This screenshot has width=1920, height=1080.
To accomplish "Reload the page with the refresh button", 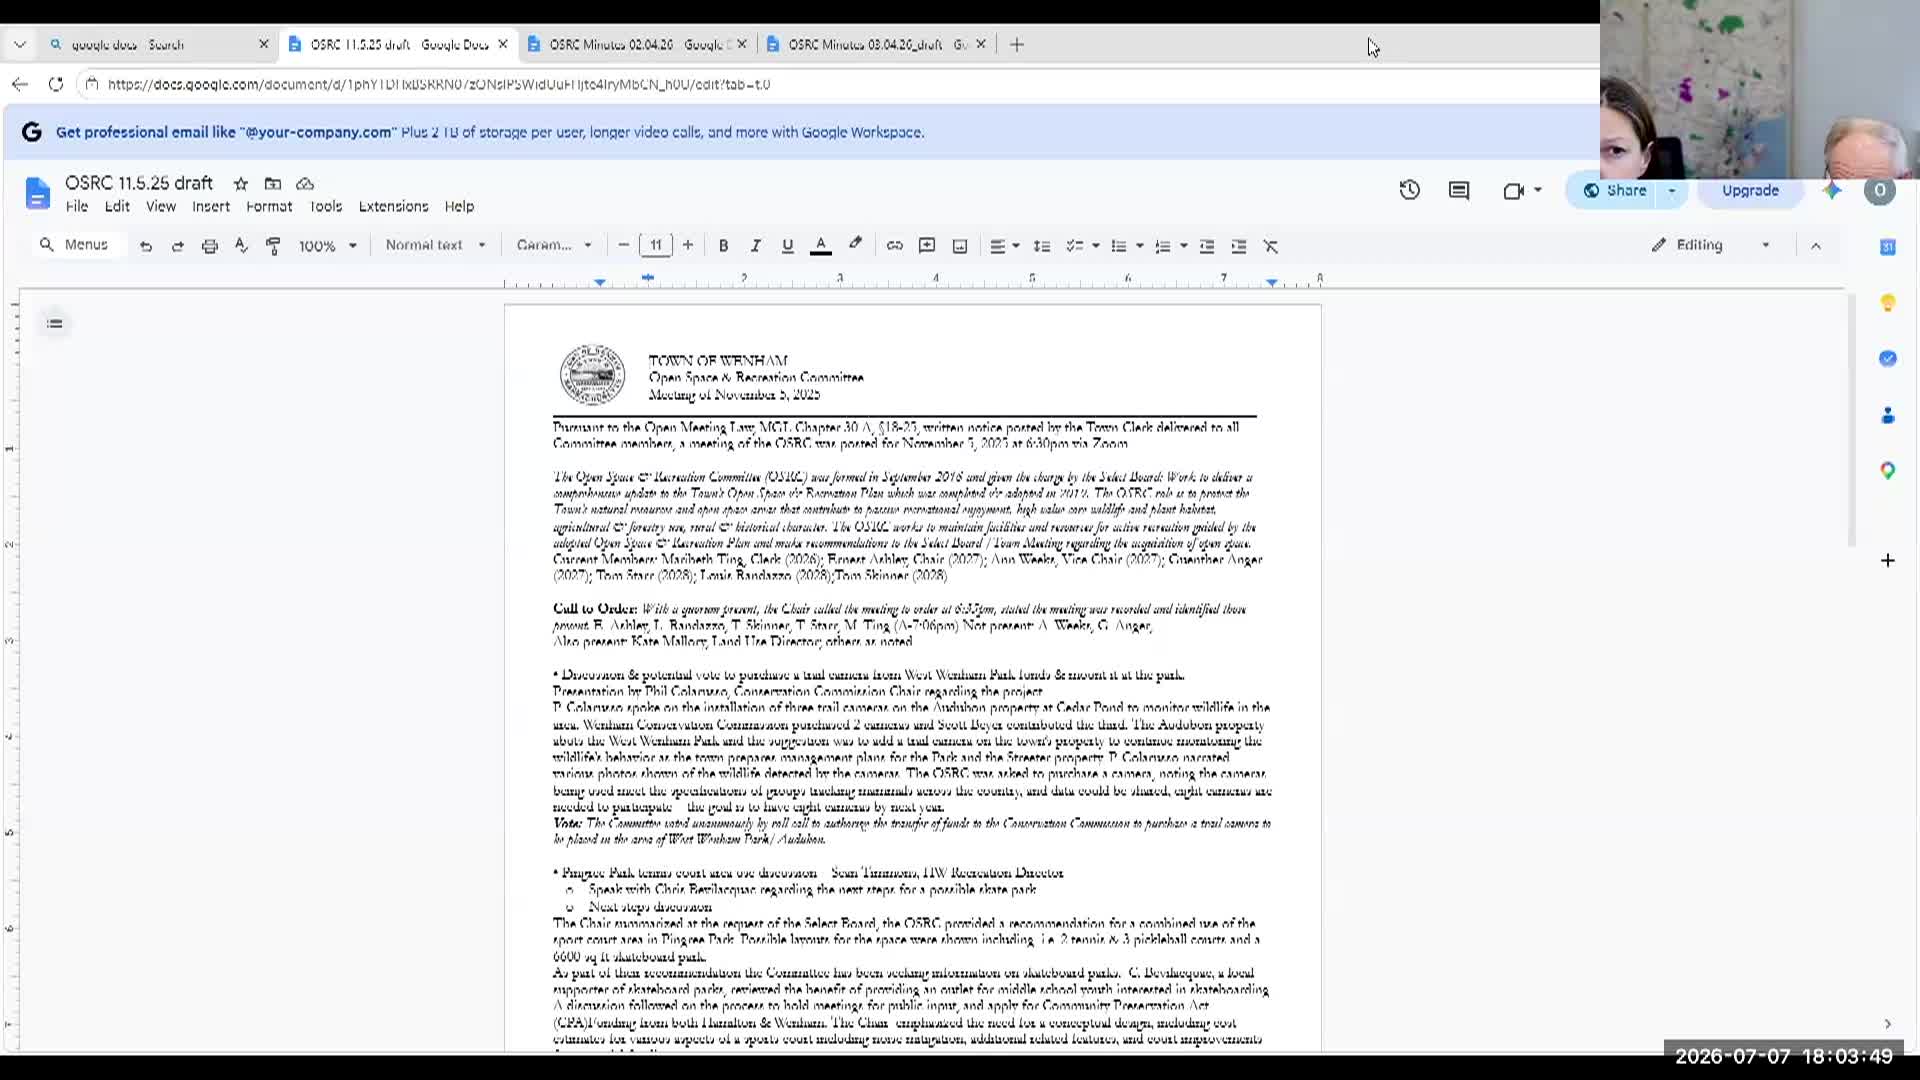I will 56,84.
